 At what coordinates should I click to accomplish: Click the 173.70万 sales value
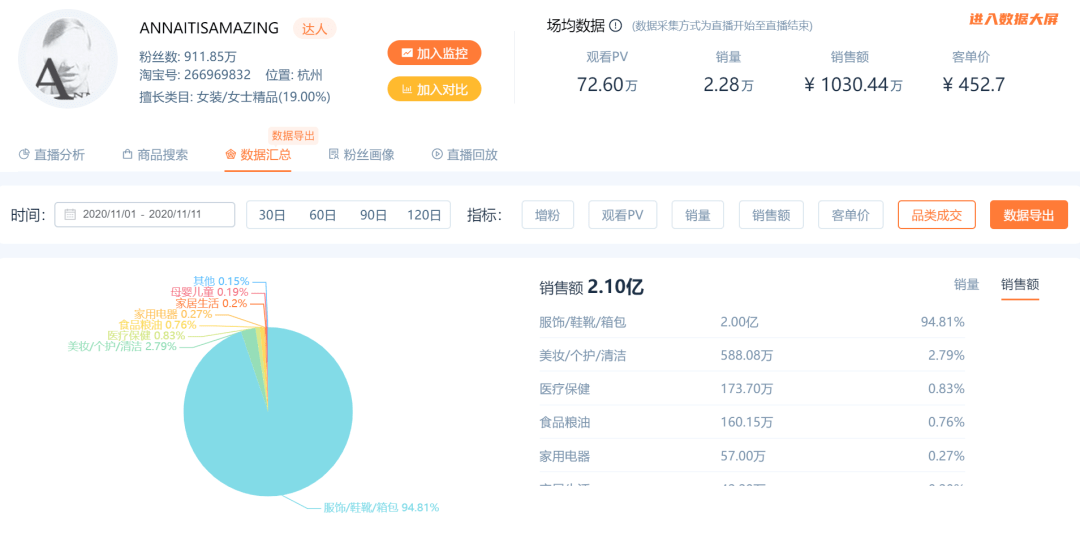pos(747,389)
